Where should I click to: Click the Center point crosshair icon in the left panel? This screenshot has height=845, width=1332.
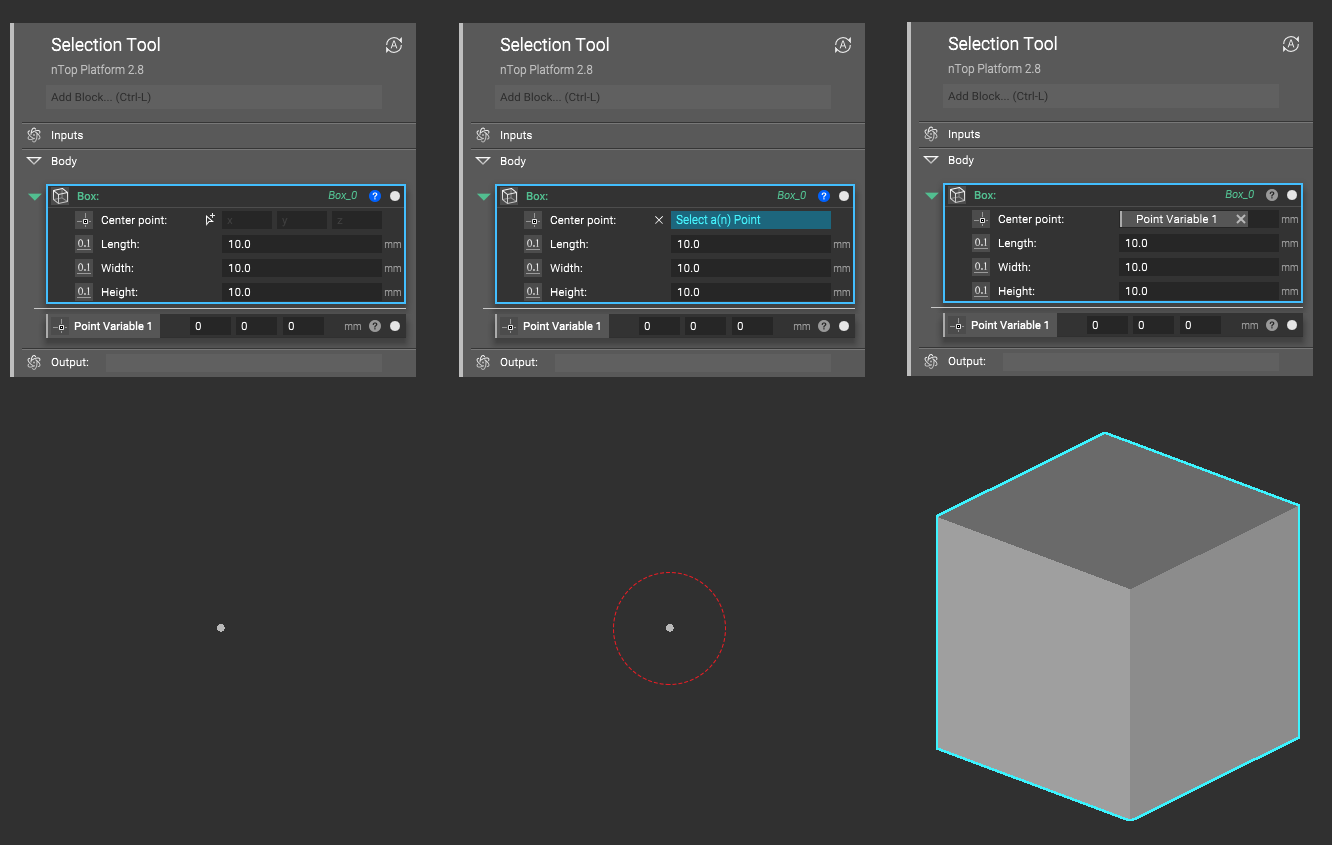tap(84, 220)
